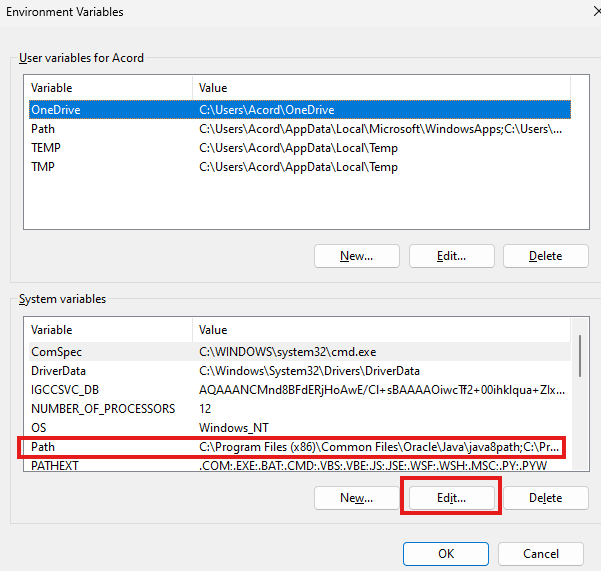Image resolution: width=601 pixels, height=571 pixels.
Task: Click Delete button under System variables
Action: tap(545, 497)
